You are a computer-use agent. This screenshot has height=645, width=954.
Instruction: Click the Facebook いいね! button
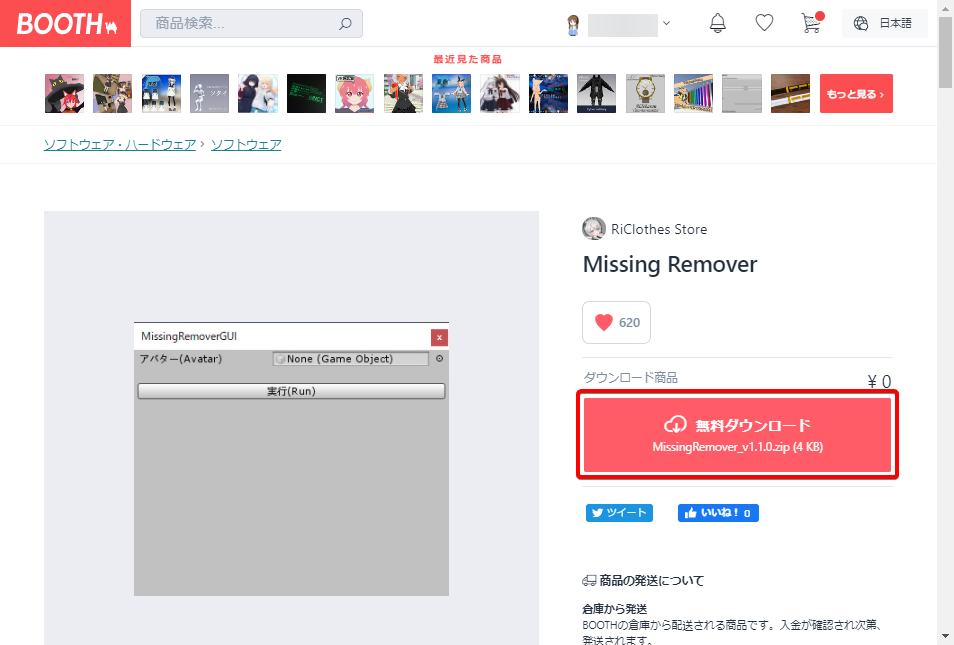coord(718,513)
